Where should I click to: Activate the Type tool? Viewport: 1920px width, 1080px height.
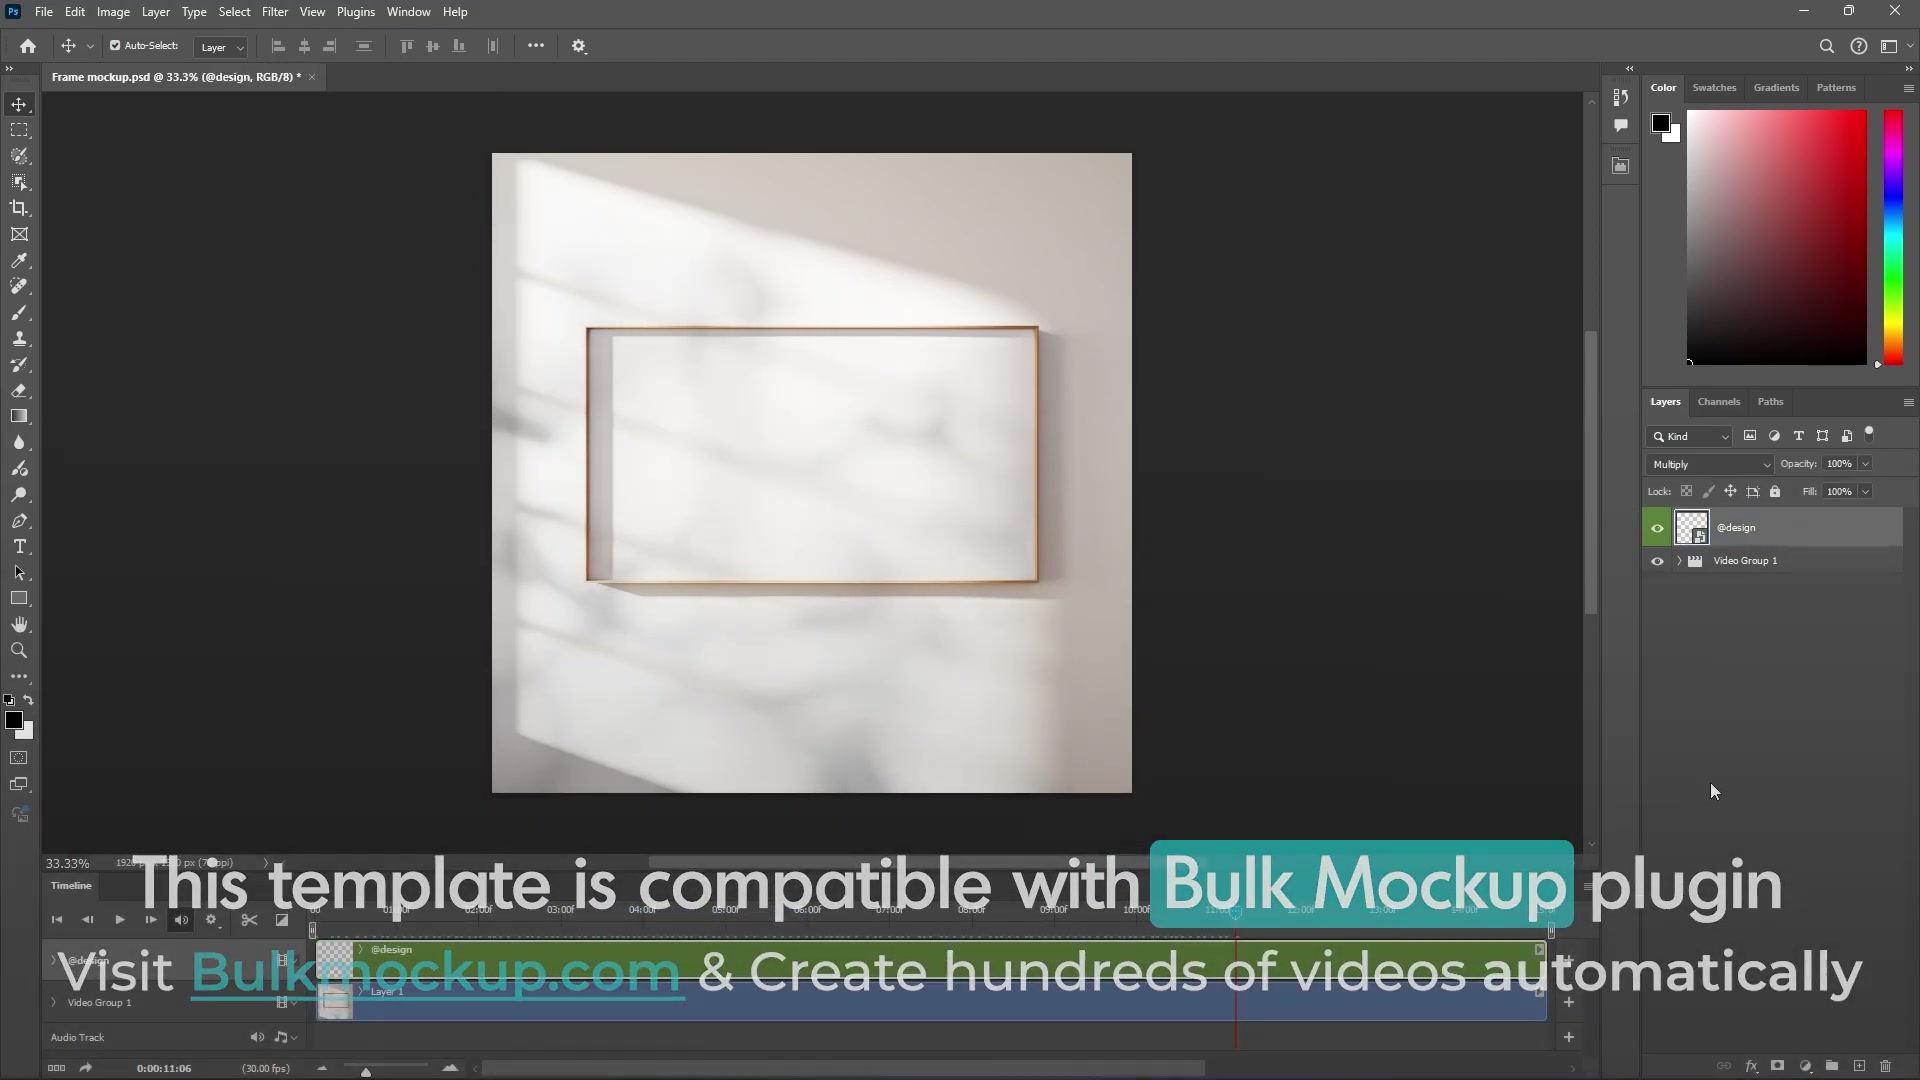click(19, 546)
